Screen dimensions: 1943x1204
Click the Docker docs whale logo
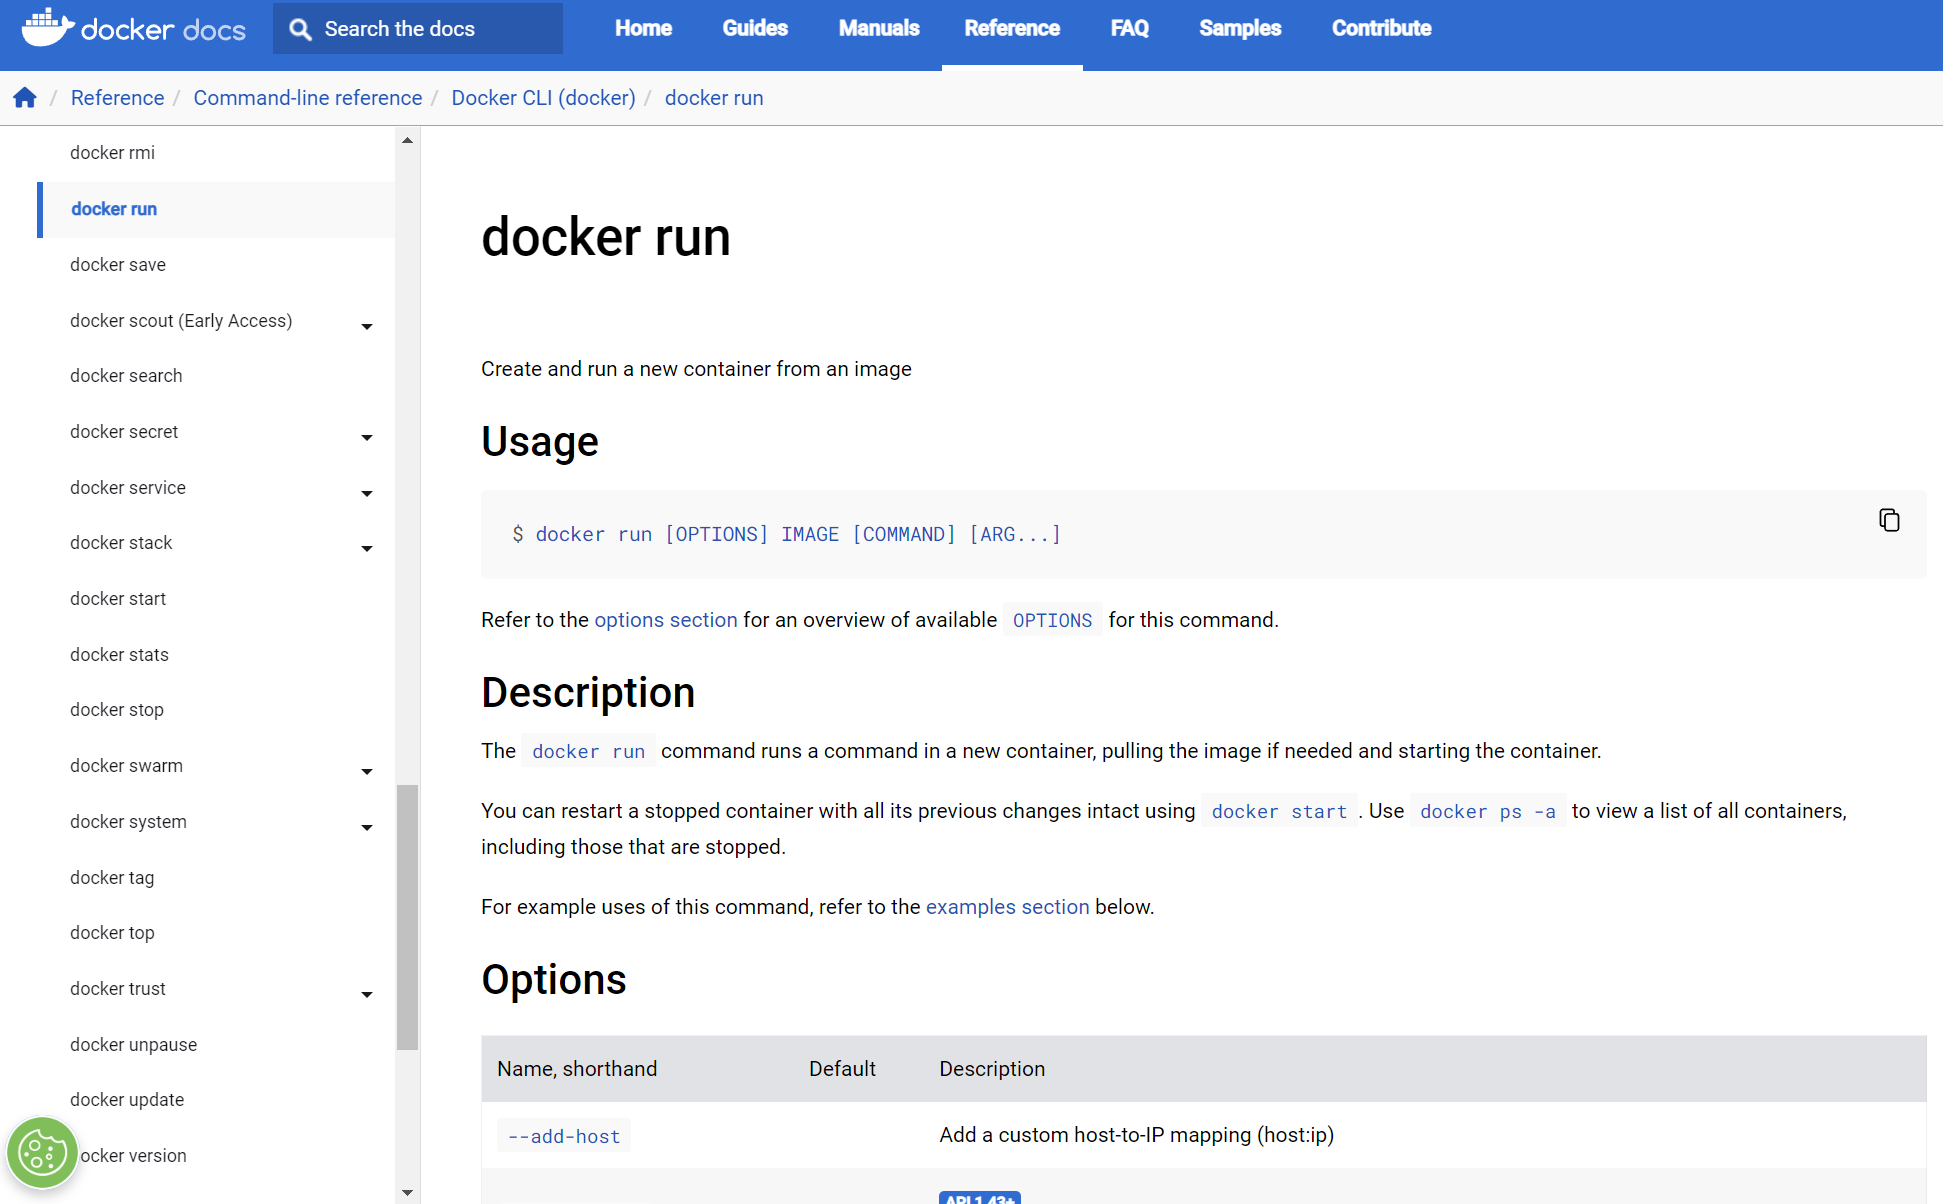48,28
